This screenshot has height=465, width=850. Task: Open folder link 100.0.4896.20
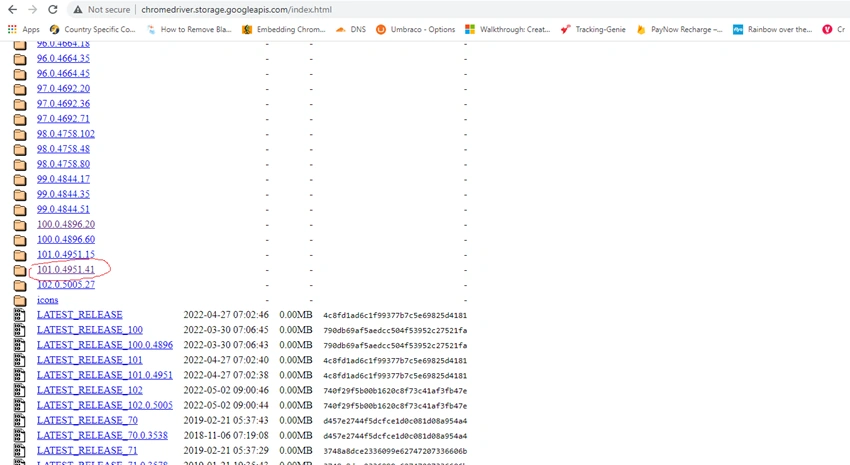point(66,224)
